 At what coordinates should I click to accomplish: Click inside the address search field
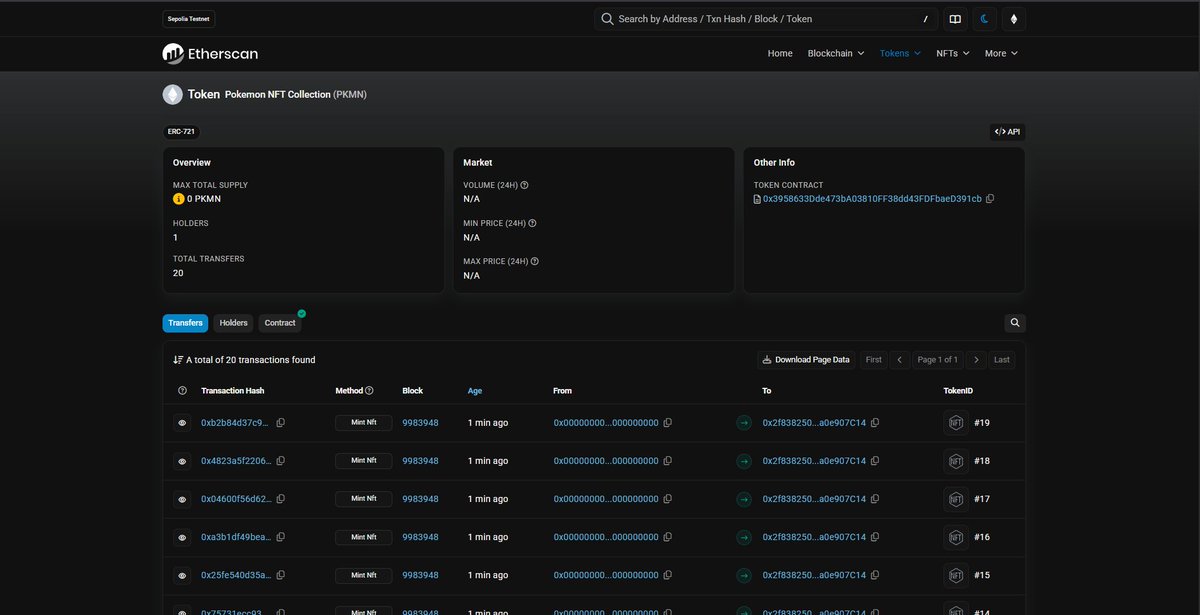(766, 19)
